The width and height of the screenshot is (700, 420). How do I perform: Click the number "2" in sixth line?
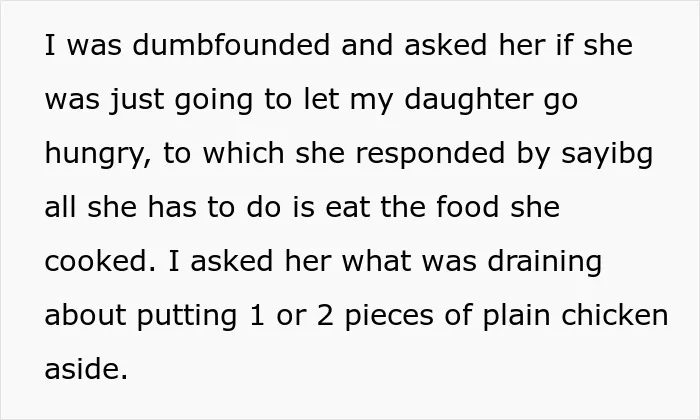(325, 315)
